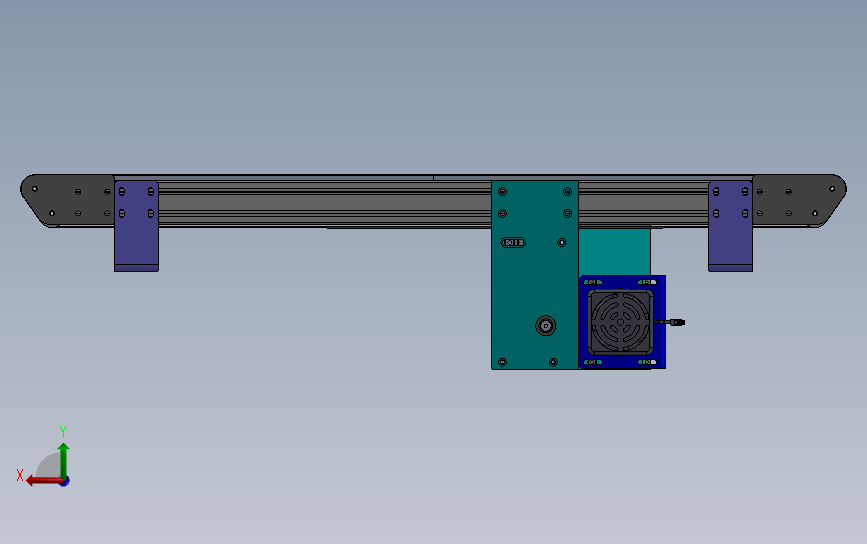Select the large dark teal mounting plate
This screenshot has height=544, width=867.
[x=535, y=275]
